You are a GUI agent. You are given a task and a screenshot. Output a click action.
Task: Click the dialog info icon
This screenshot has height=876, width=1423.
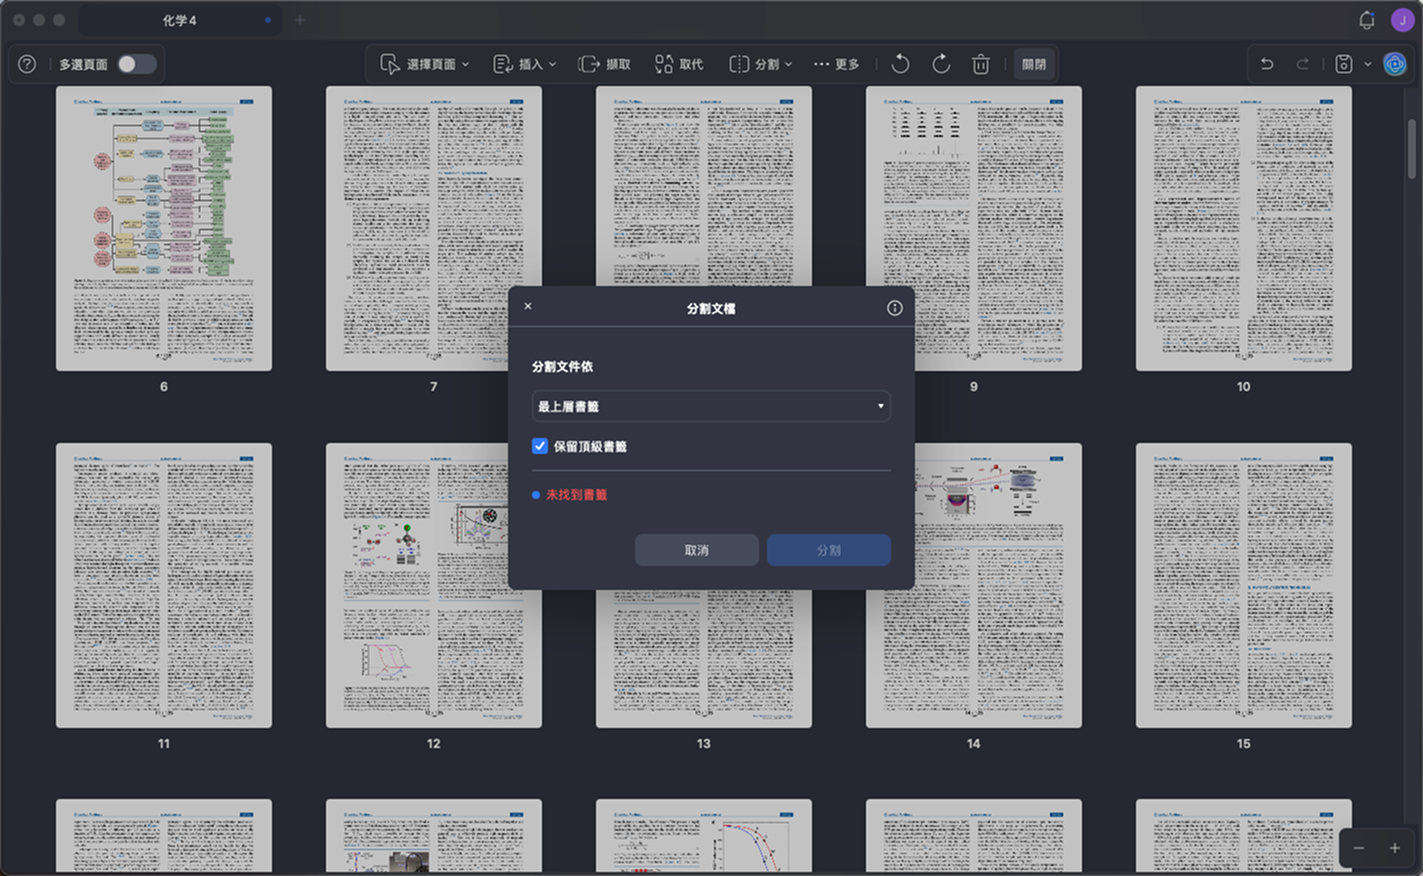click(x=895, y=308)
